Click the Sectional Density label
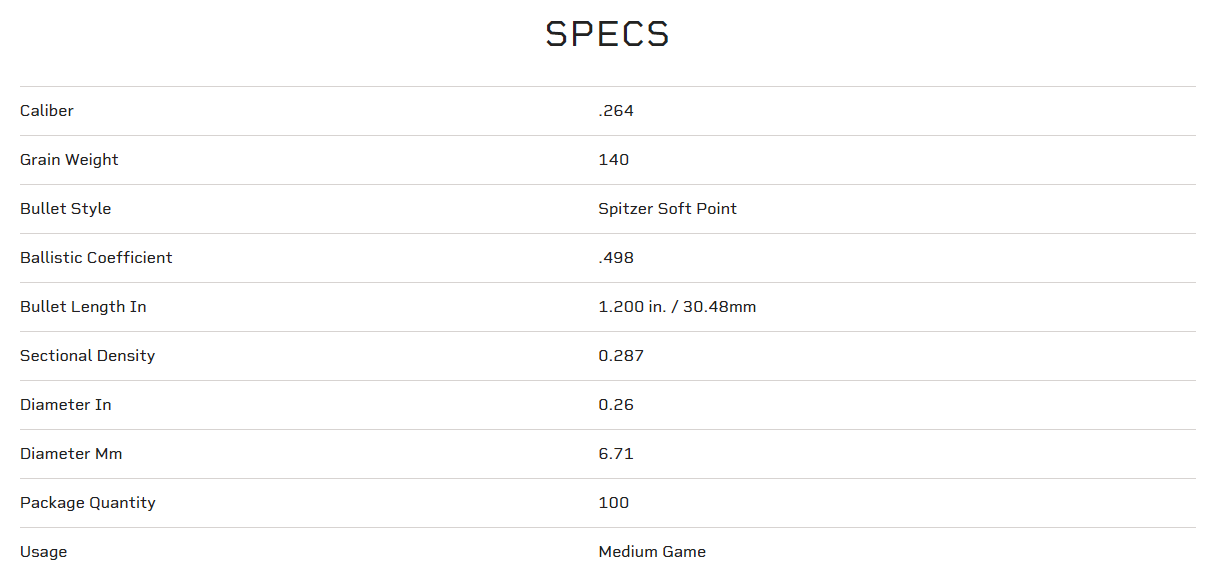The width and height of the screenshot is (1227, 576). click(x=88, y=356)
